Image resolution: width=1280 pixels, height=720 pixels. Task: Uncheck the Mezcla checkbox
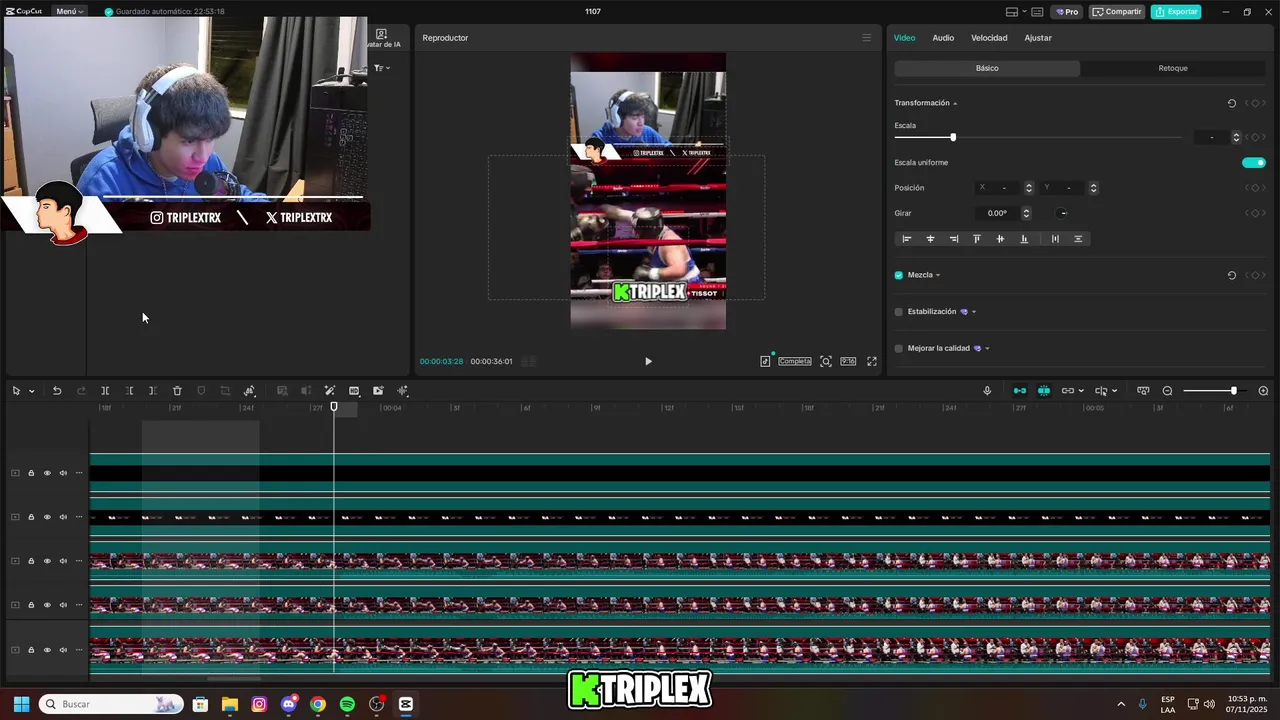[x=898, y=275]
